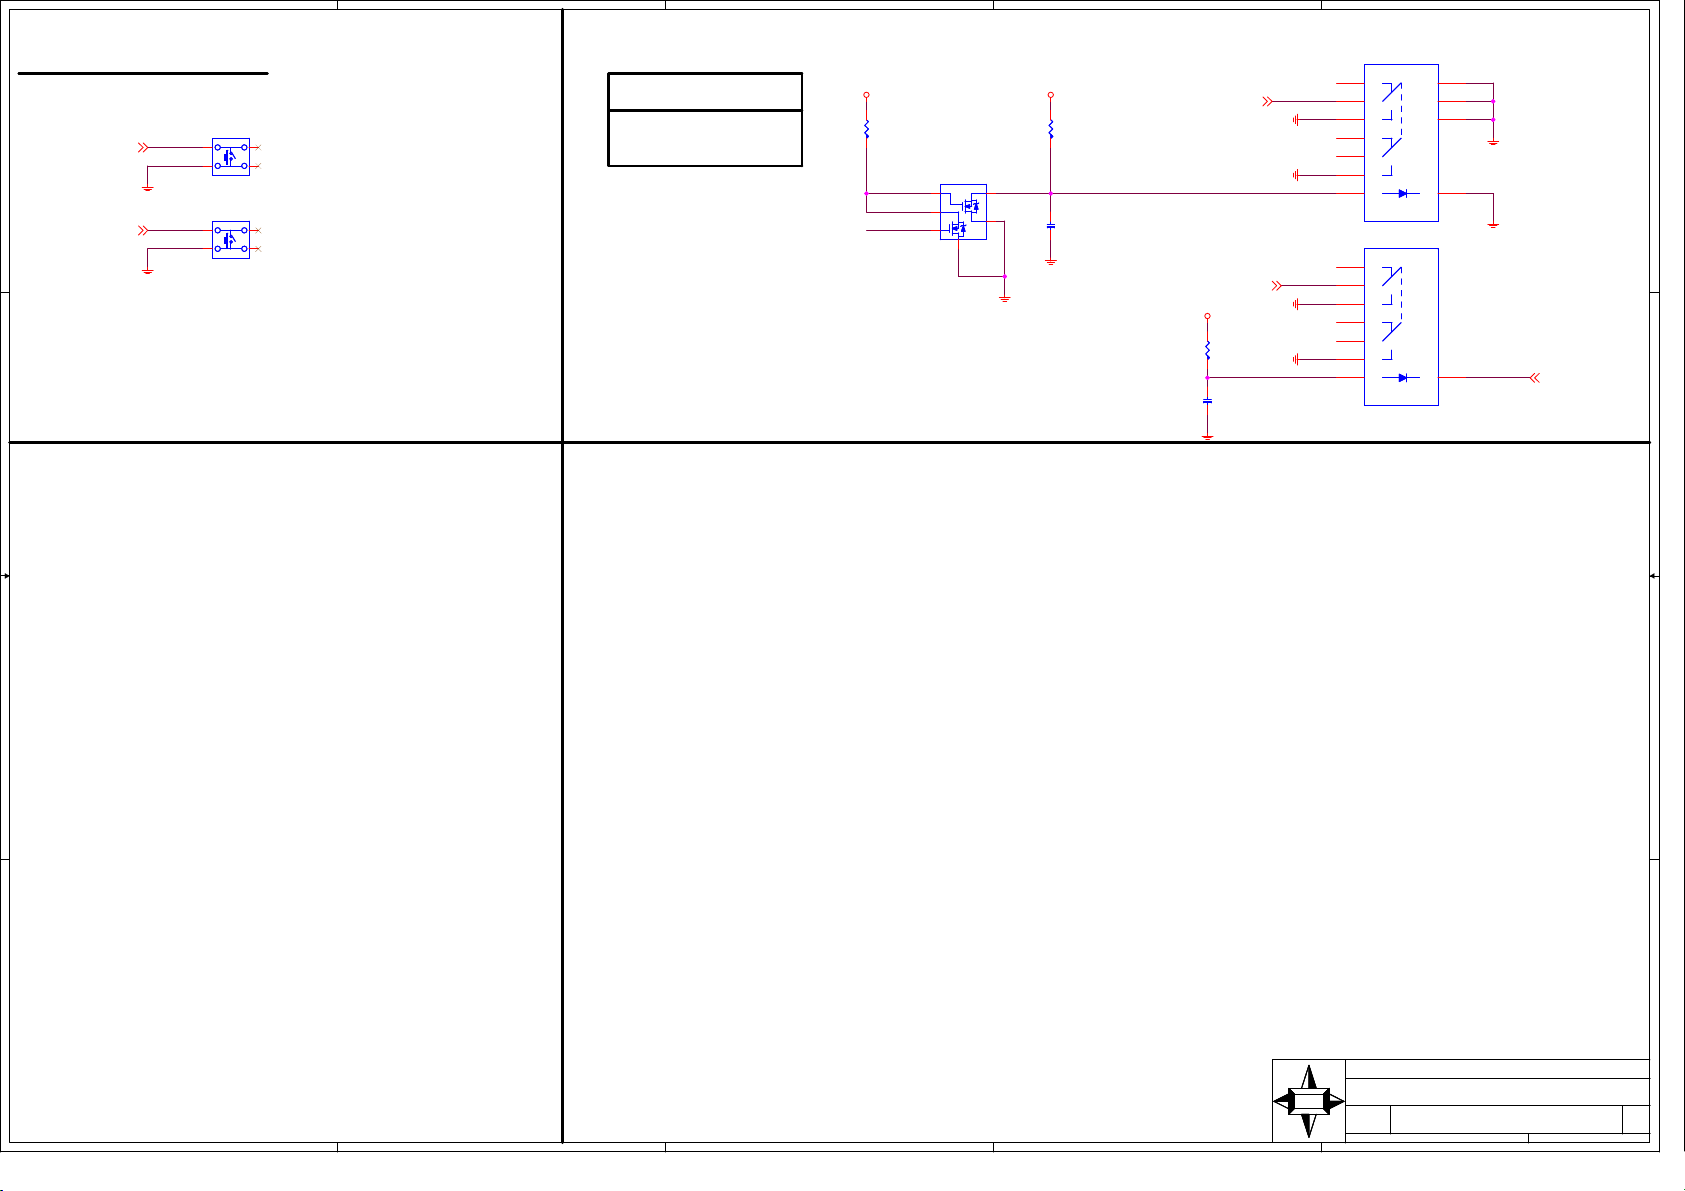Select the upper pushbutton switch symbol
Screen dimensions: 1685x1191
(x=231, y=157)
